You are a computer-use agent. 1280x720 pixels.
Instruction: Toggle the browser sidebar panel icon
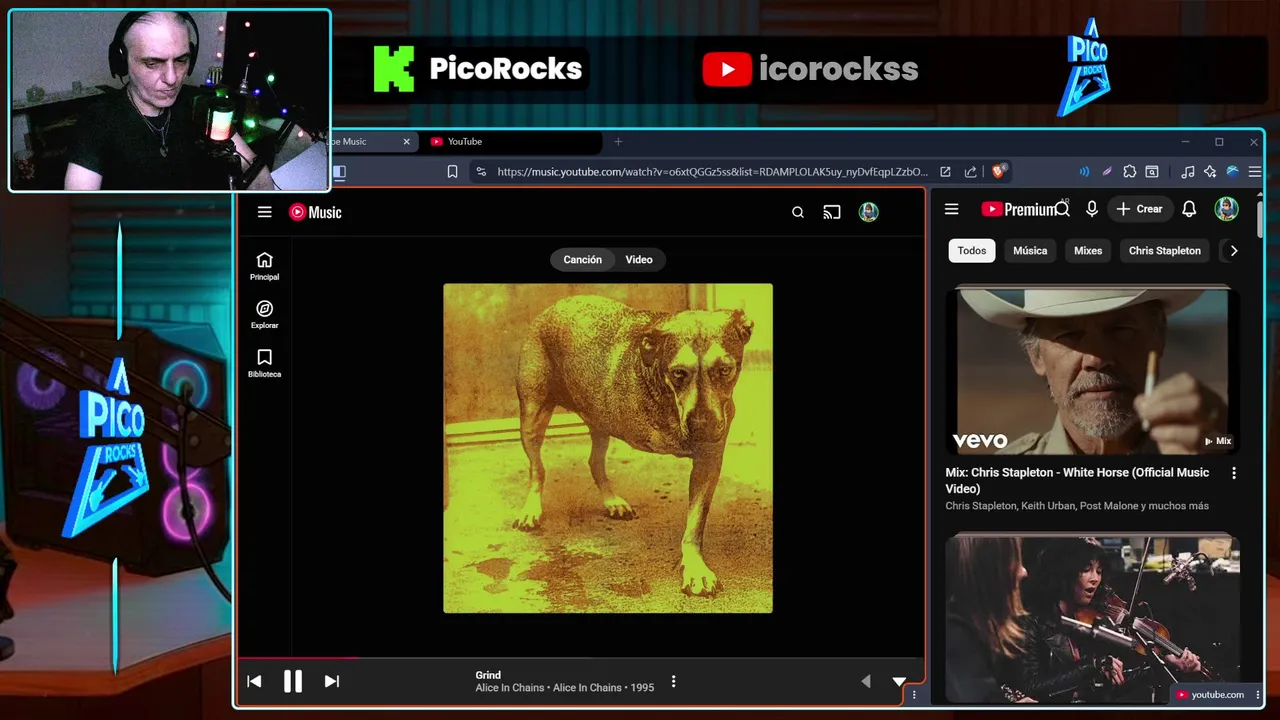click(x=339, y=172)
